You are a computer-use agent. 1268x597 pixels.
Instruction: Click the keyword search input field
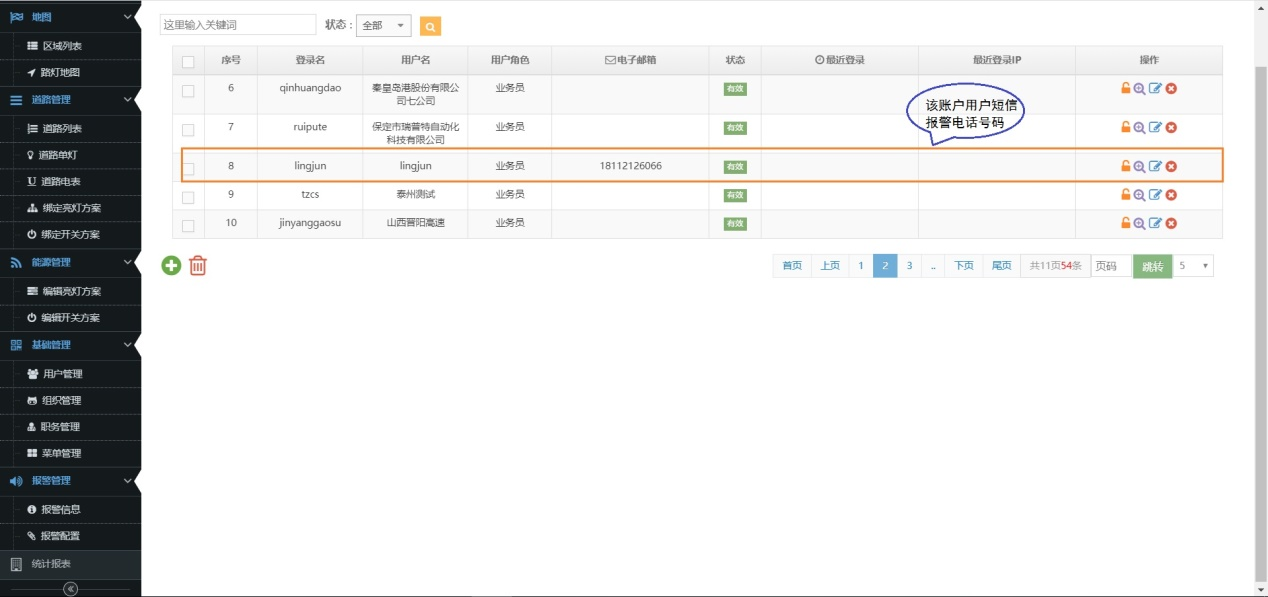pos(238,25)
